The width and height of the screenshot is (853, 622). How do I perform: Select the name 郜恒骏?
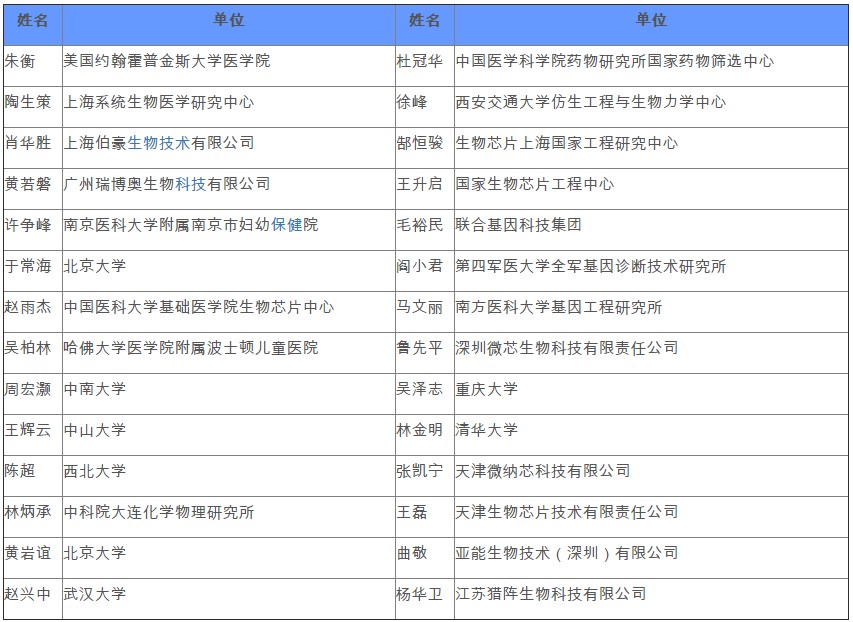tap(419, 143)
